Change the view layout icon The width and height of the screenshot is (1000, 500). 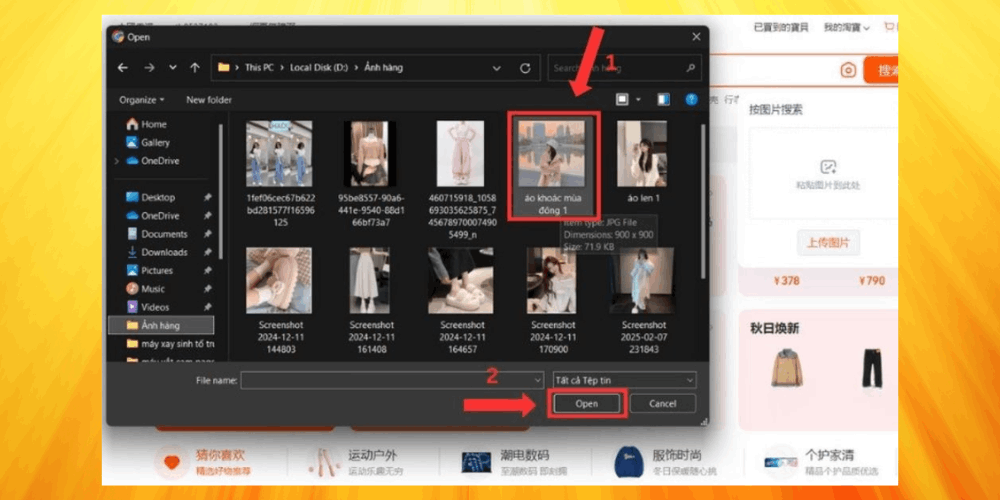pos(622,99)
